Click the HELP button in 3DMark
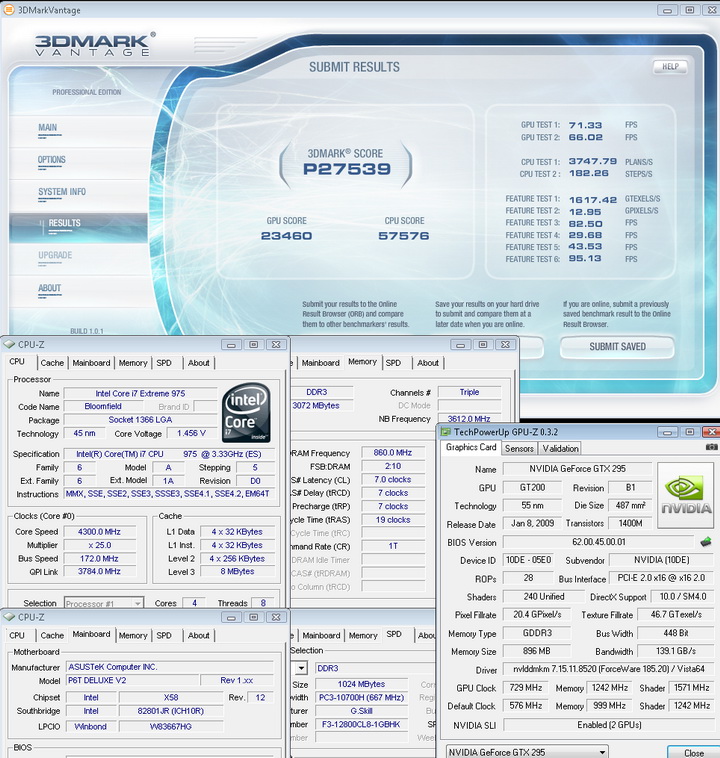720x758 pixels. [670, 67]
